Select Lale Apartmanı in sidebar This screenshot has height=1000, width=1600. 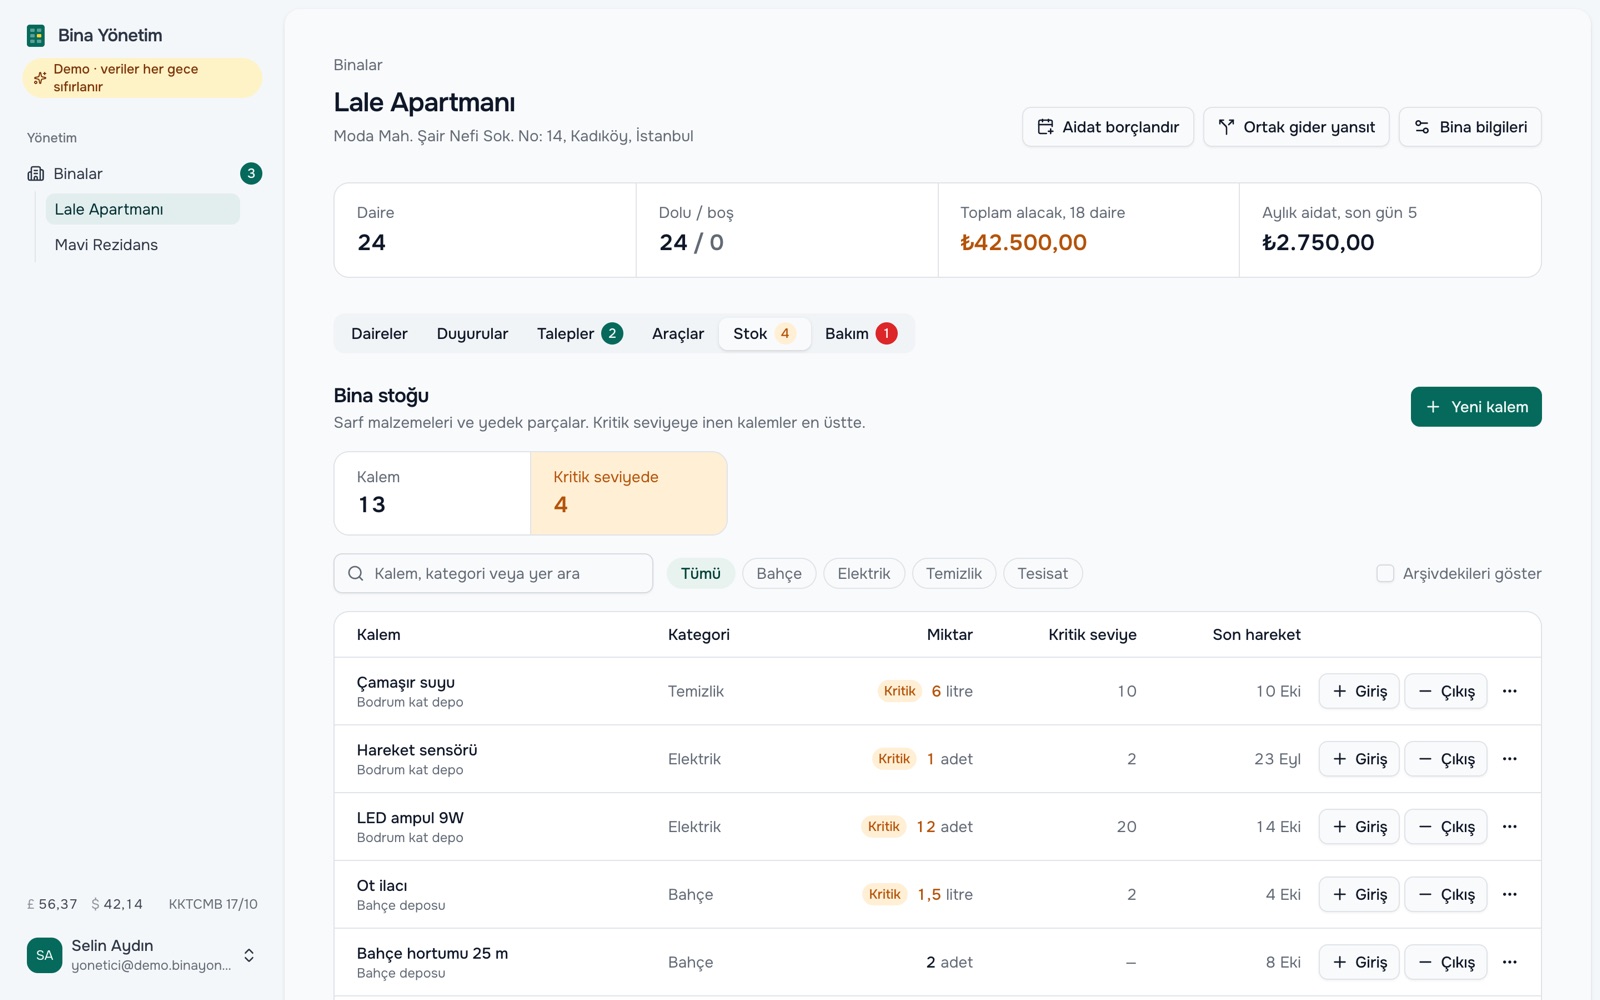(x=142, y=209)
